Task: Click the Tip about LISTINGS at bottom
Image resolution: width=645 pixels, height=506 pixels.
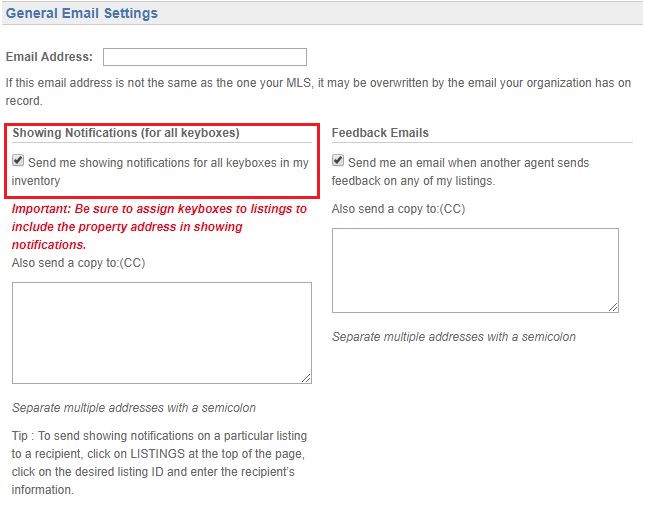Action: click(x=159, y=463)
